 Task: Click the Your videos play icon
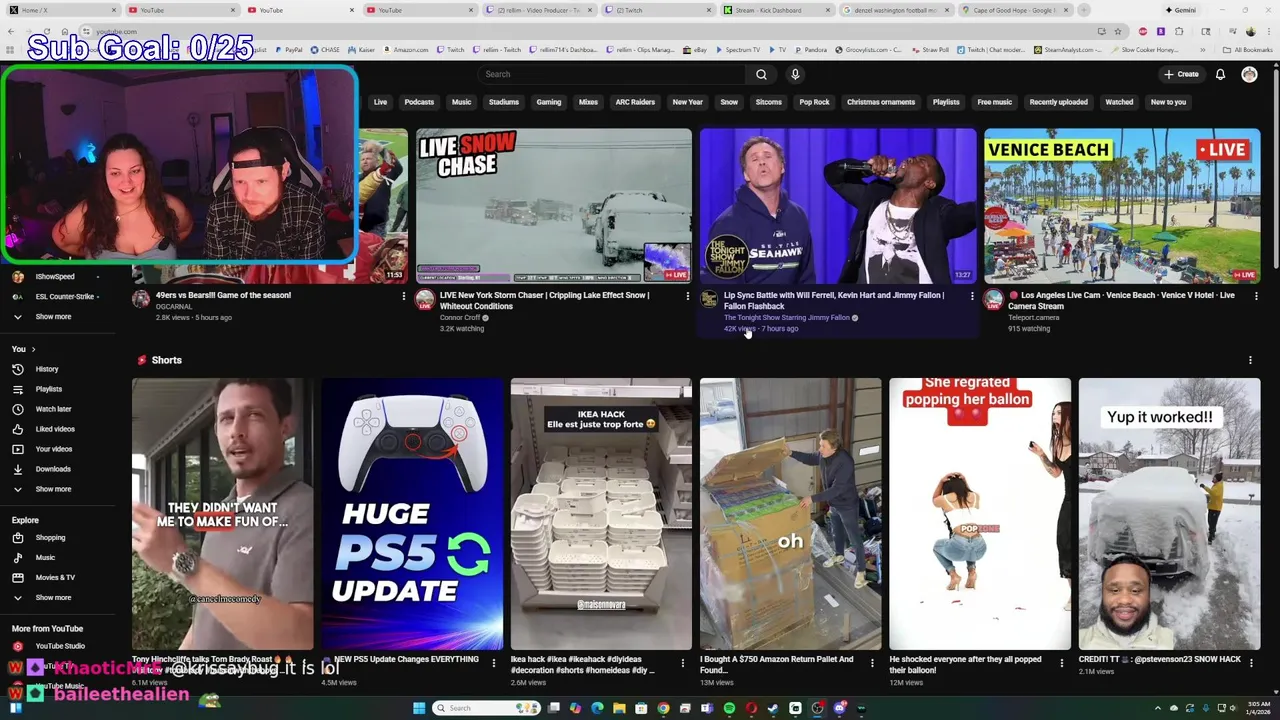(17, 449)
